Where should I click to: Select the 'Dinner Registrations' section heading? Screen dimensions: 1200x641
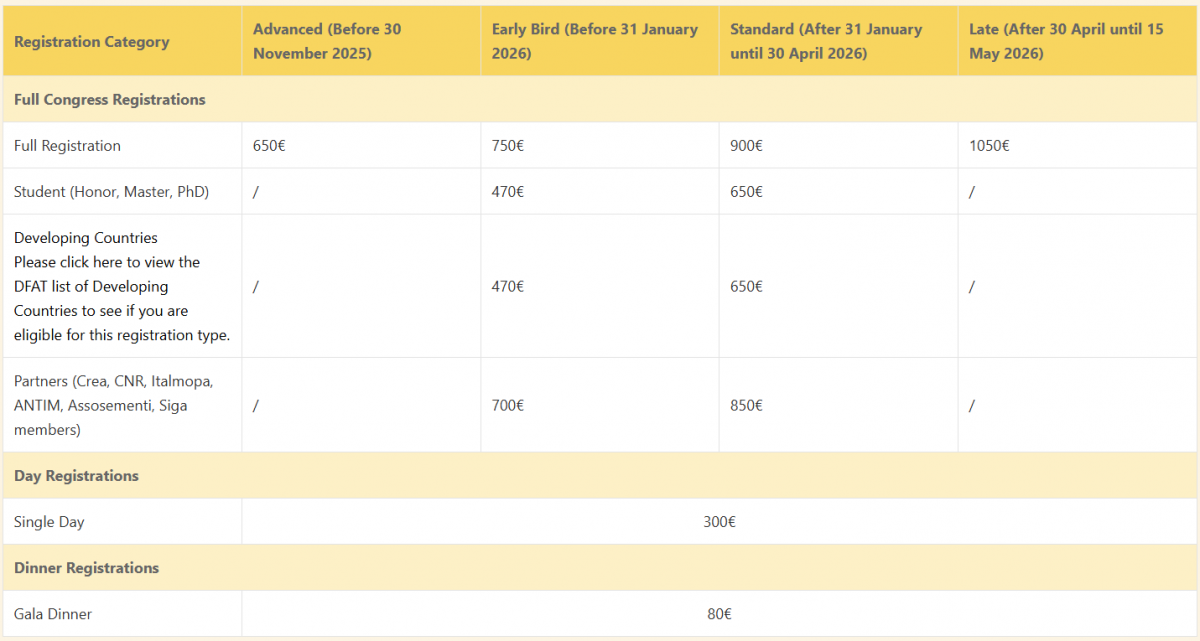86,568
